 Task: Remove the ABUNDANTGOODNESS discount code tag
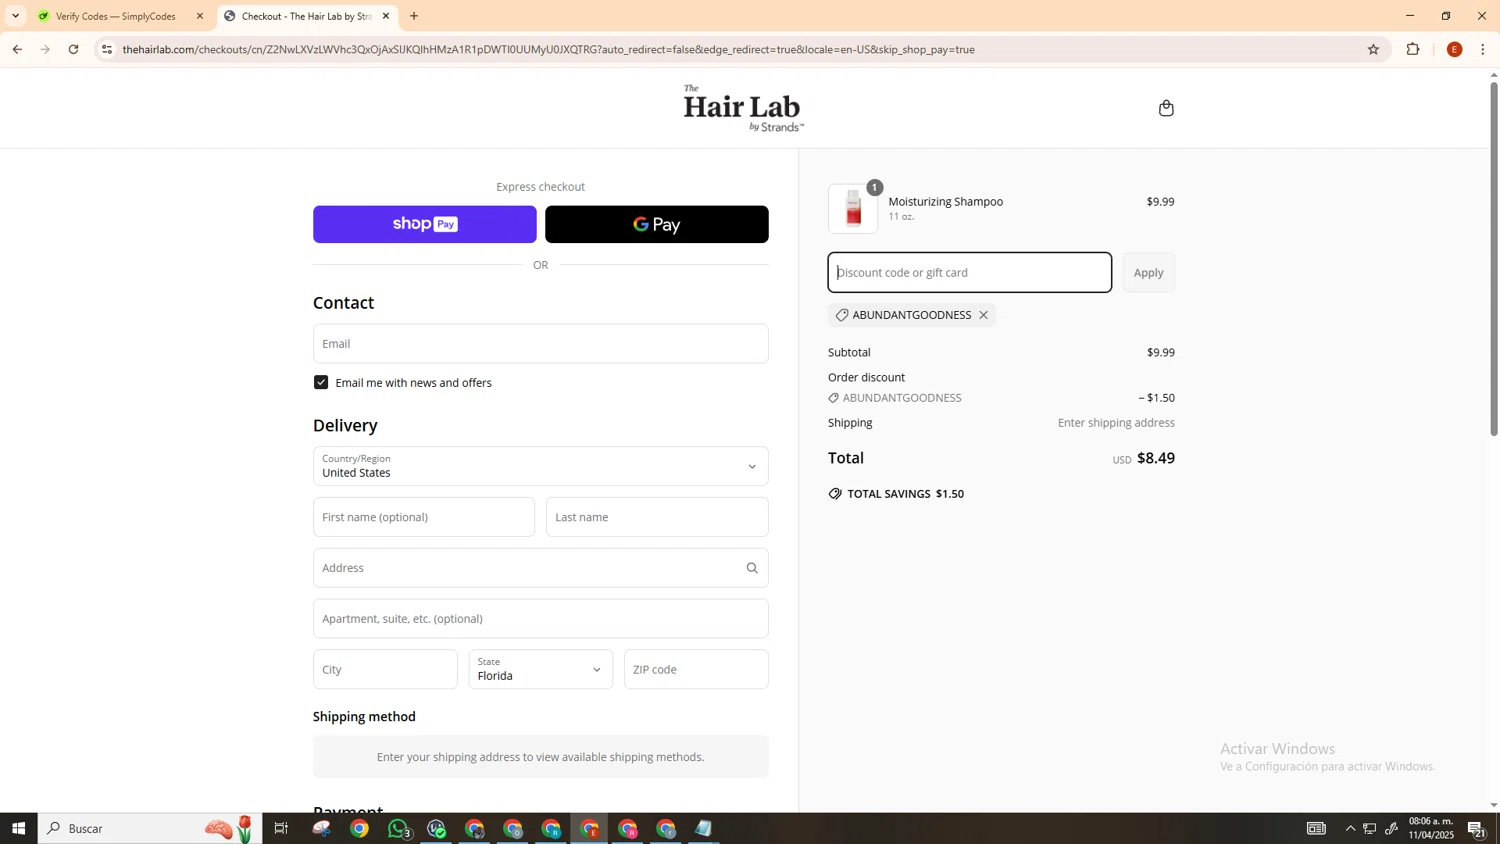[984, 315]
